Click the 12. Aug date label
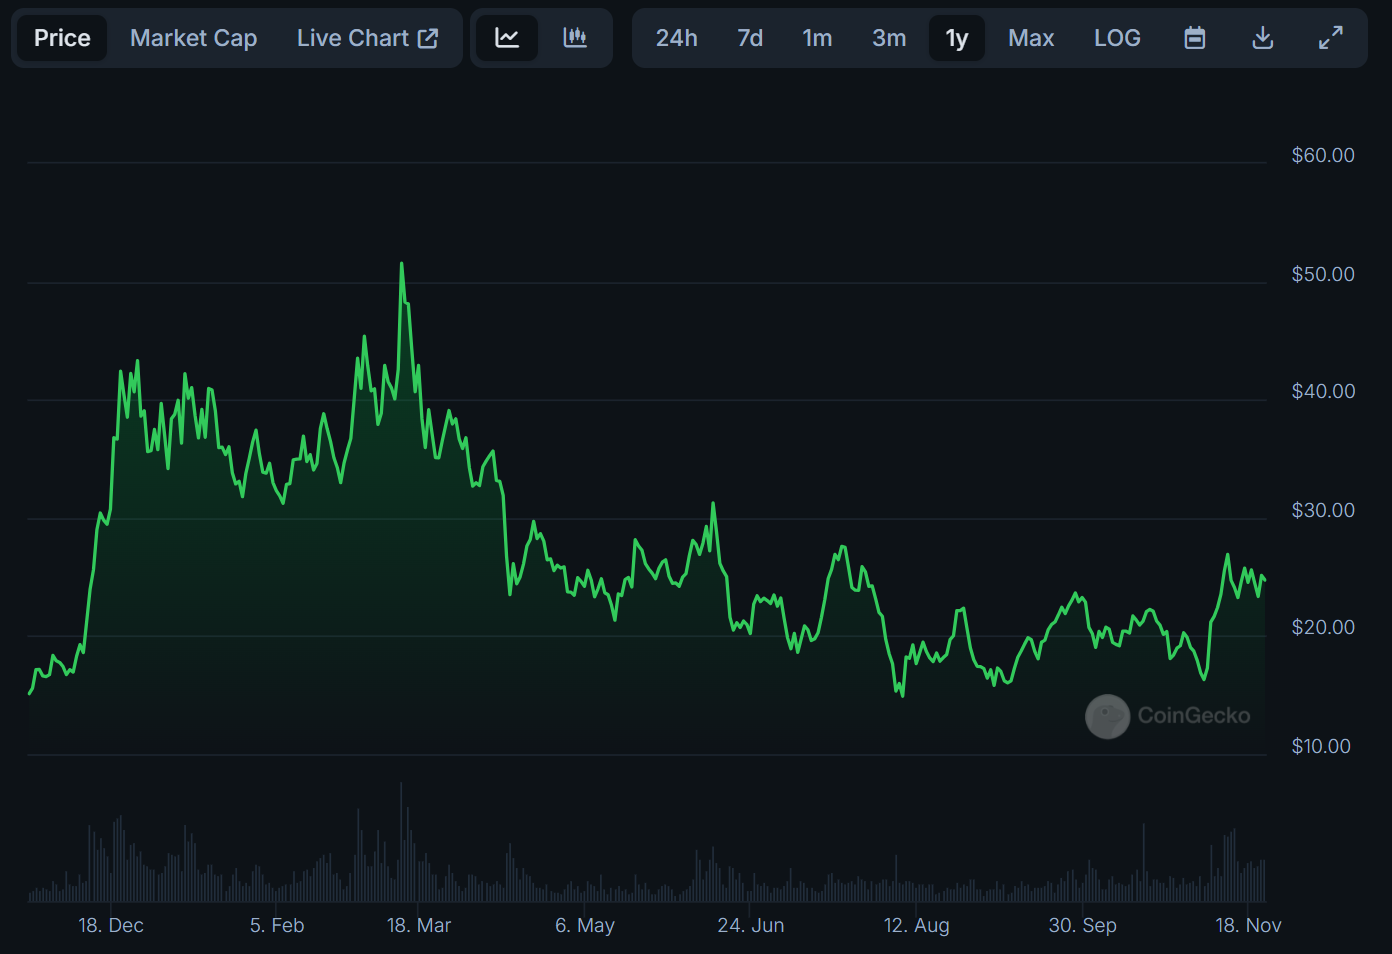The image size is (1392, 954). [917, 925]
